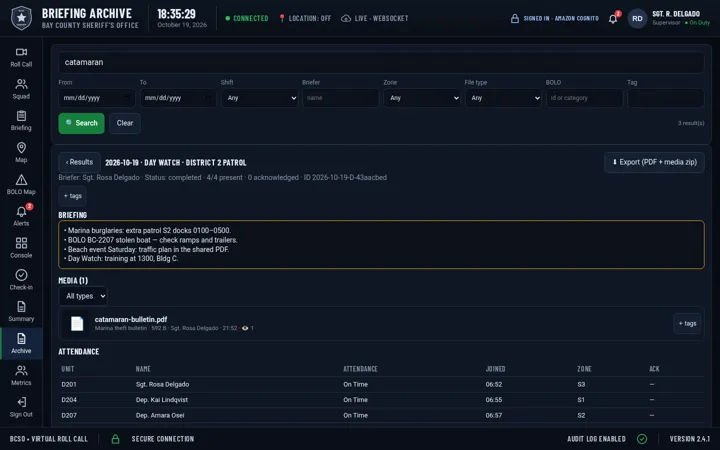This screenshot has height=450, width=720.
Task: Open catamaran-bulletin.pdf file name
Action: [131, 319]
